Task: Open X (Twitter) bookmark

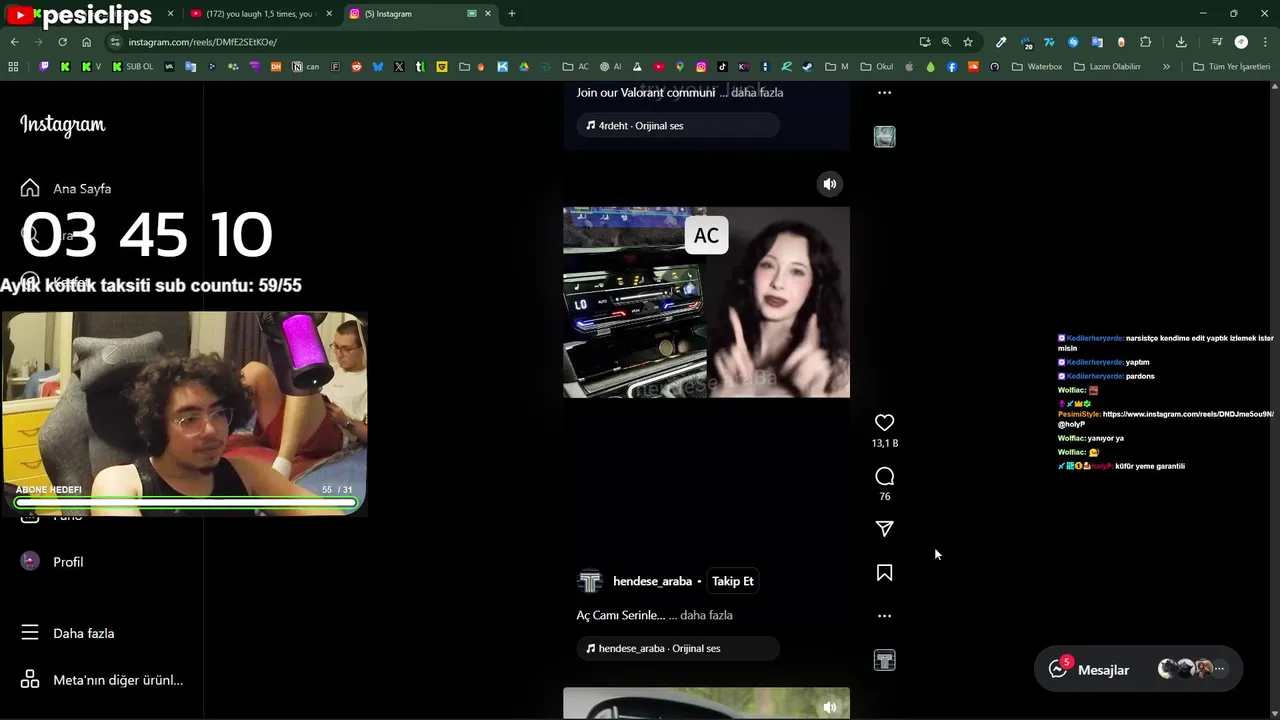Action: click(x=398, y=67)
